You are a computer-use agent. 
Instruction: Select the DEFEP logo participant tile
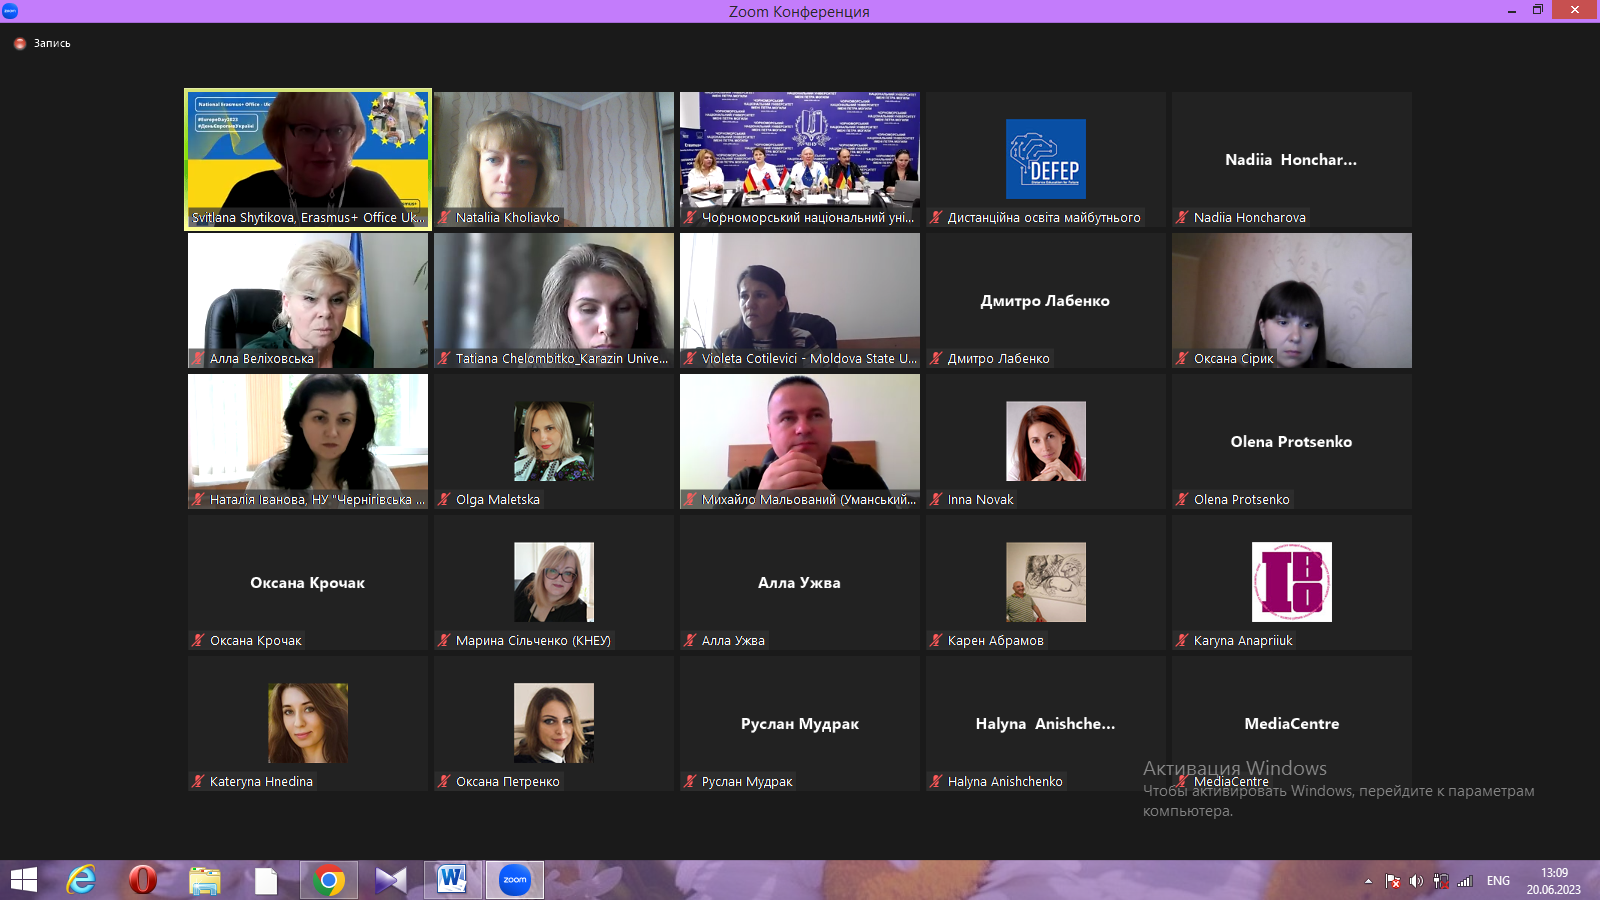tap(1045, 158)
